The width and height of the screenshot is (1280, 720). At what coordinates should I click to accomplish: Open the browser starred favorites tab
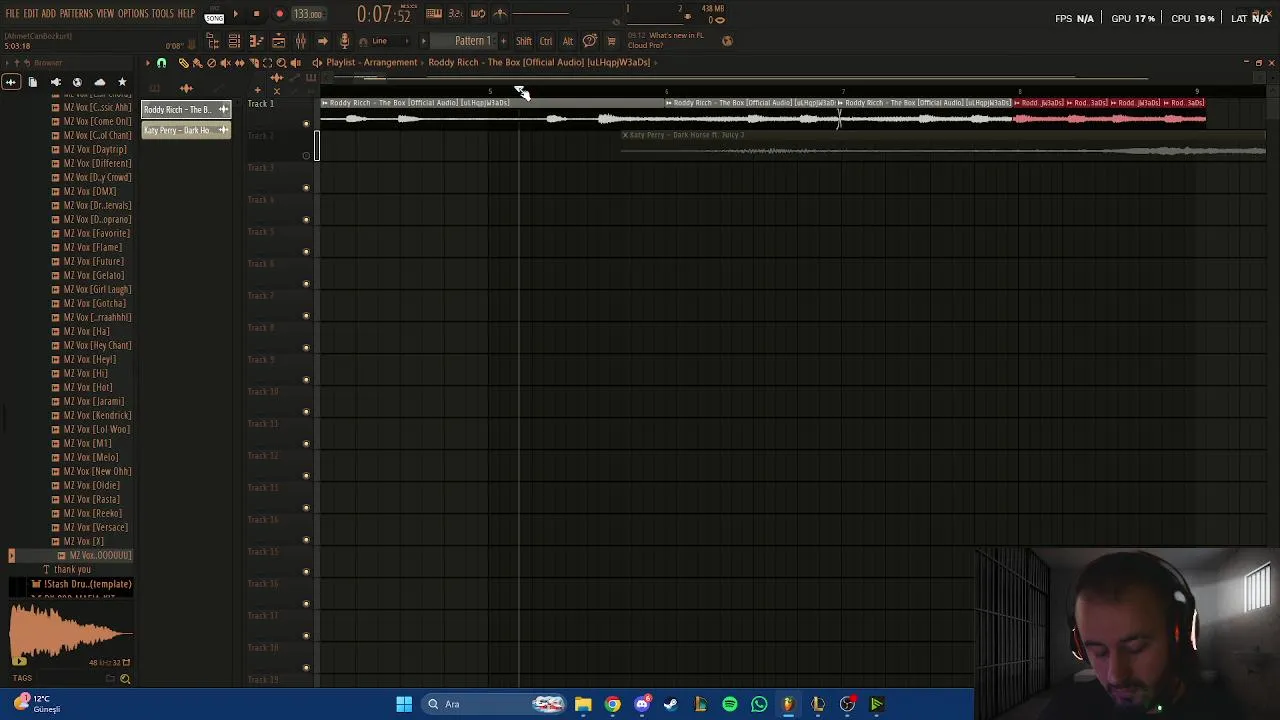click(x=122, y=82)
